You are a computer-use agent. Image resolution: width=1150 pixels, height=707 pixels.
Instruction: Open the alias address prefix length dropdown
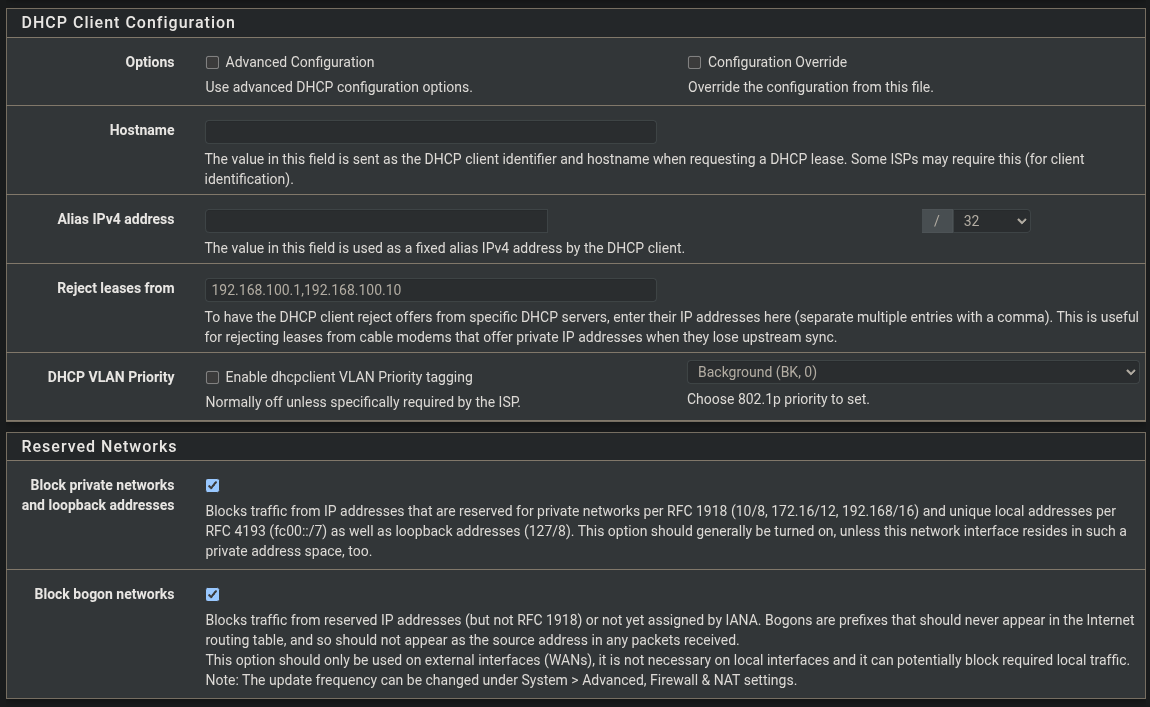tap(991, 220)
